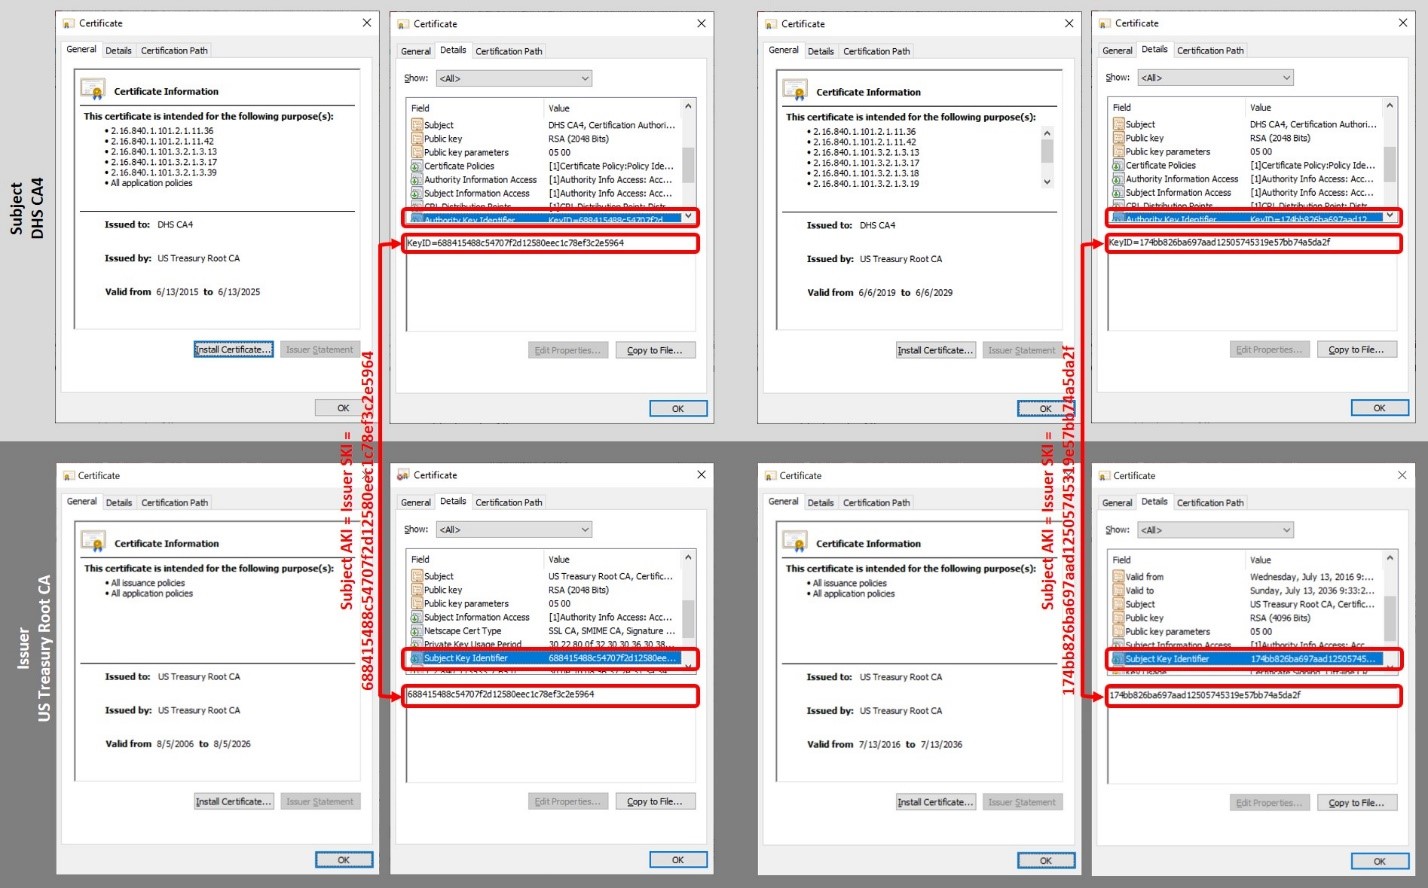Click icon beside Private Key Usage Period field
1428x888 pixels.
417,644
